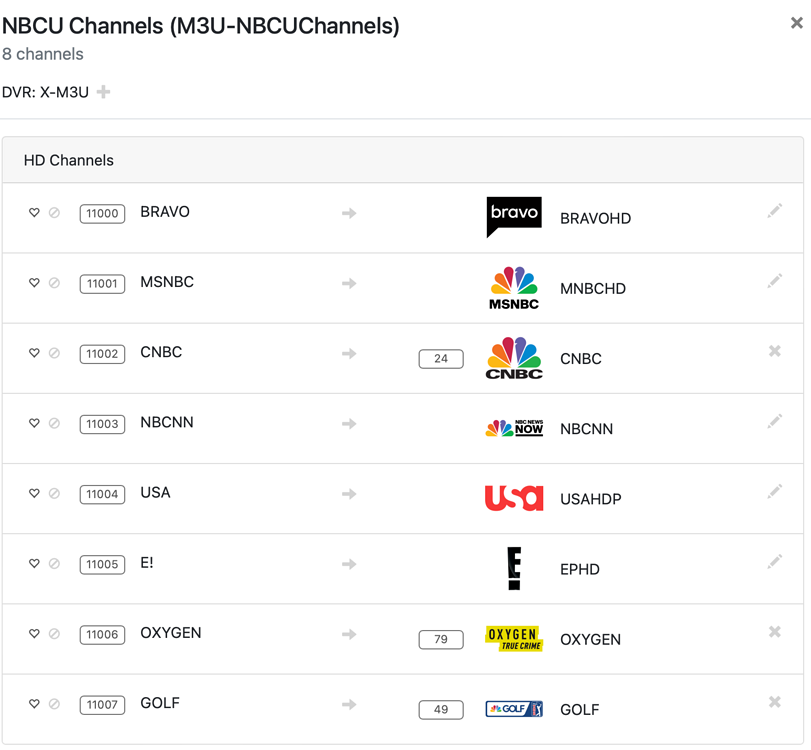Screen dimensions: 811x750
Task: Click the HD Channels section header
Action: 68,160
